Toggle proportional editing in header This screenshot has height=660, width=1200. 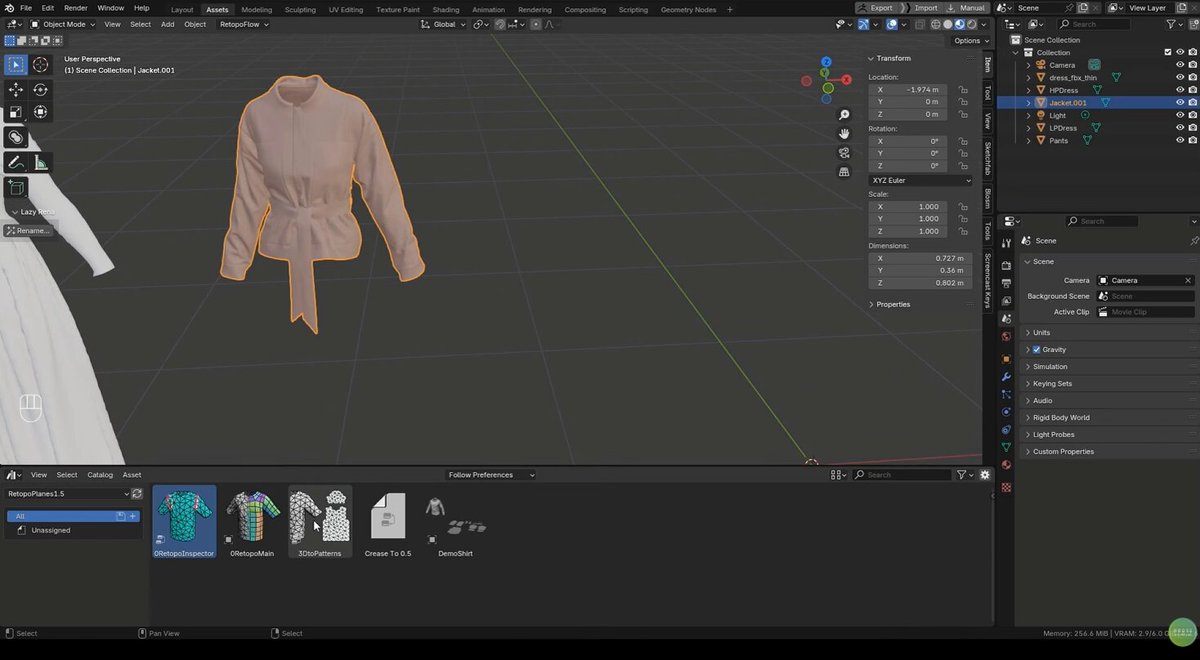537,24
